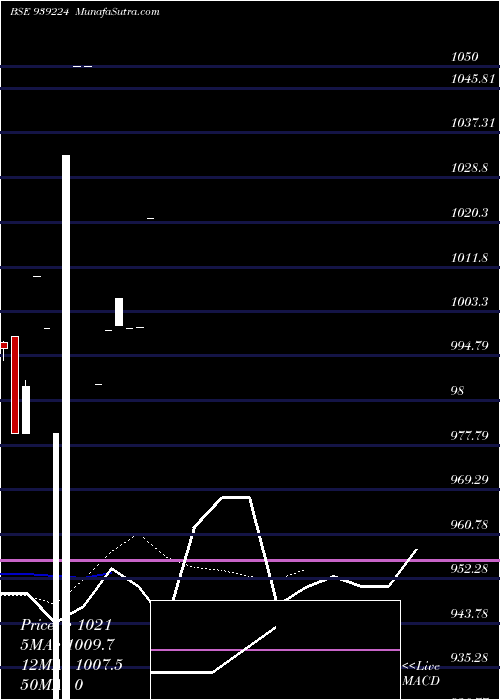Click the BSE 989224 chart title
500x700 pixels.
39,12
